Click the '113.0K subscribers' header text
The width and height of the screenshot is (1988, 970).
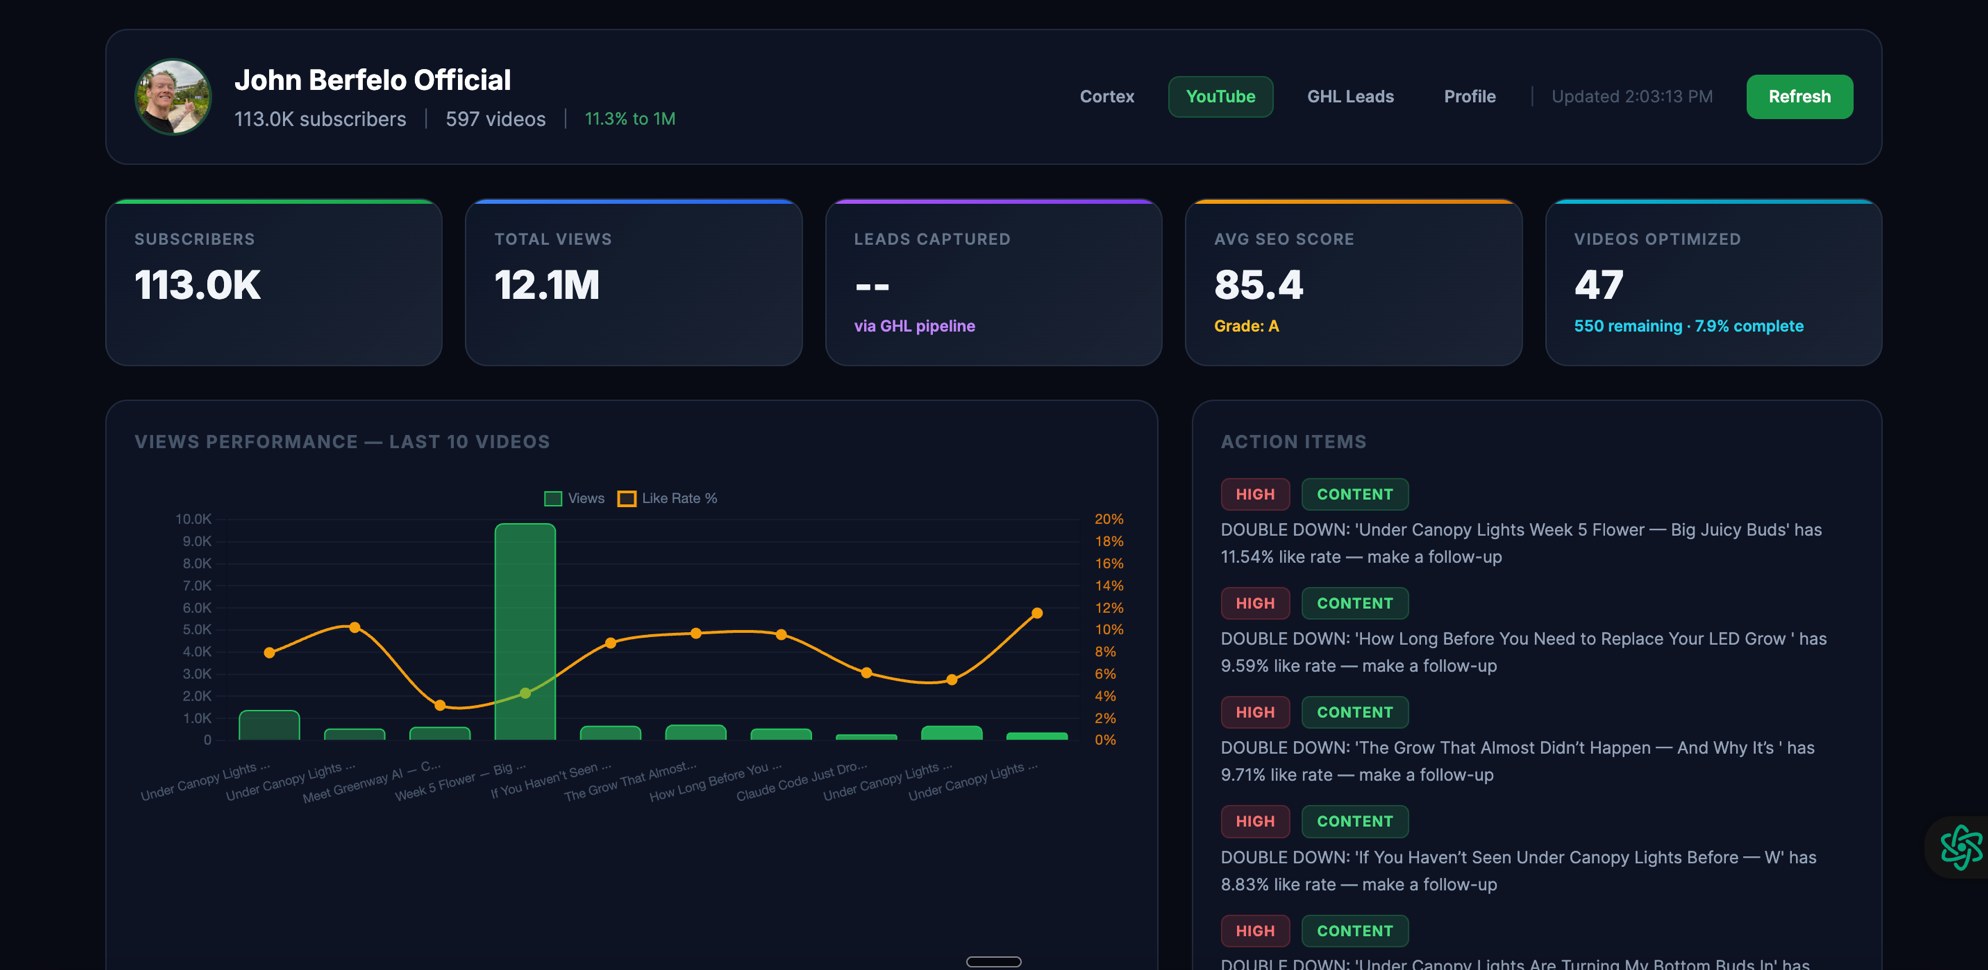320,119
